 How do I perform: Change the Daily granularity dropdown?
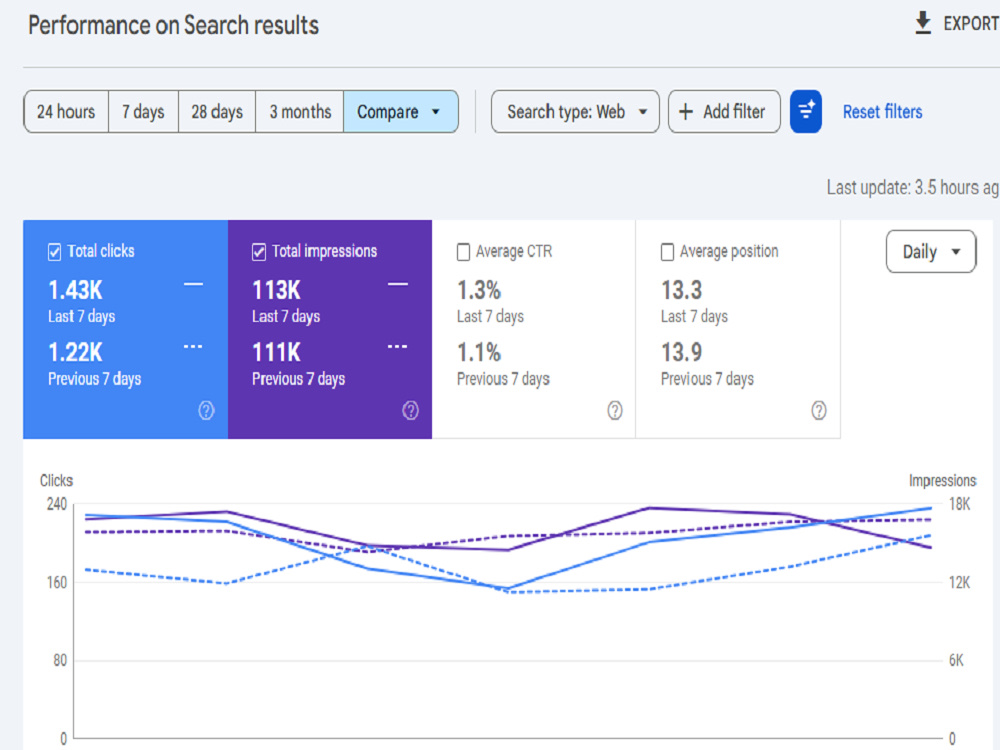coord(930,252)
